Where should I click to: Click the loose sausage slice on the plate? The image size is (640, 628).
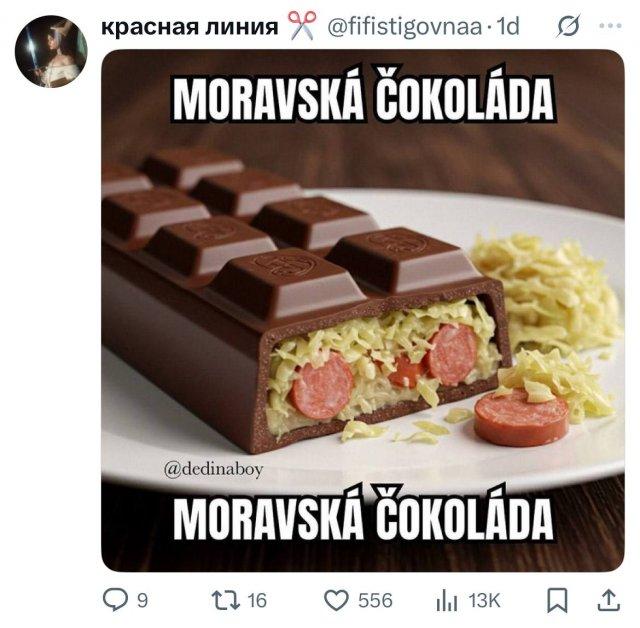tap(521, 417)
